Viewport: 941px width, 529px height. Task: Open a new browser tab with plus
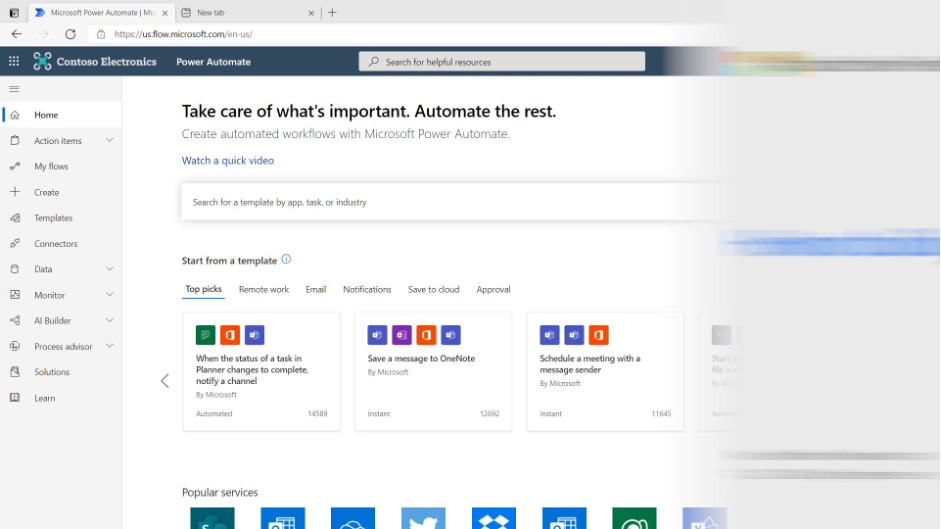[332, 12]
